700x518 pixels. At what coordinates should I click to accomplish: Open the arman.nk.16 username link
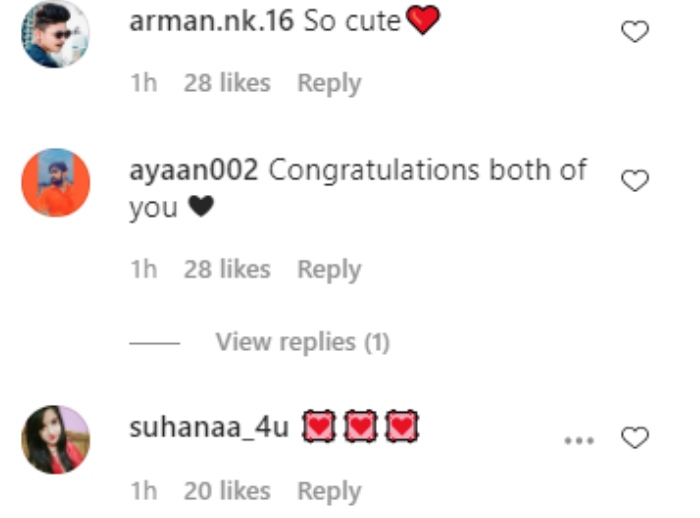click(212, 21)
